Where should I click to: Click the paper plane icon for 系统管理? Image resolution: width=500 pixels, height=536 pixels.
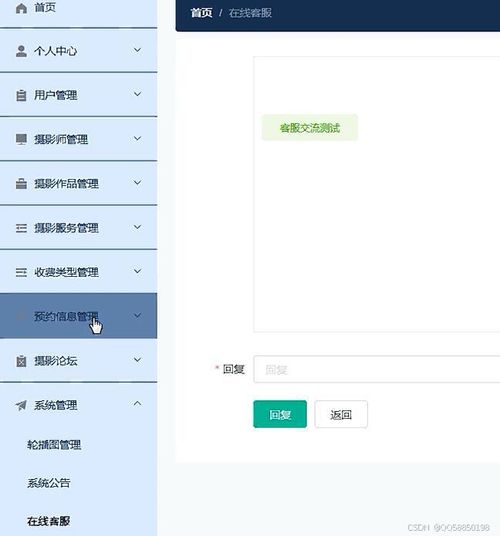tap(21, 405)
